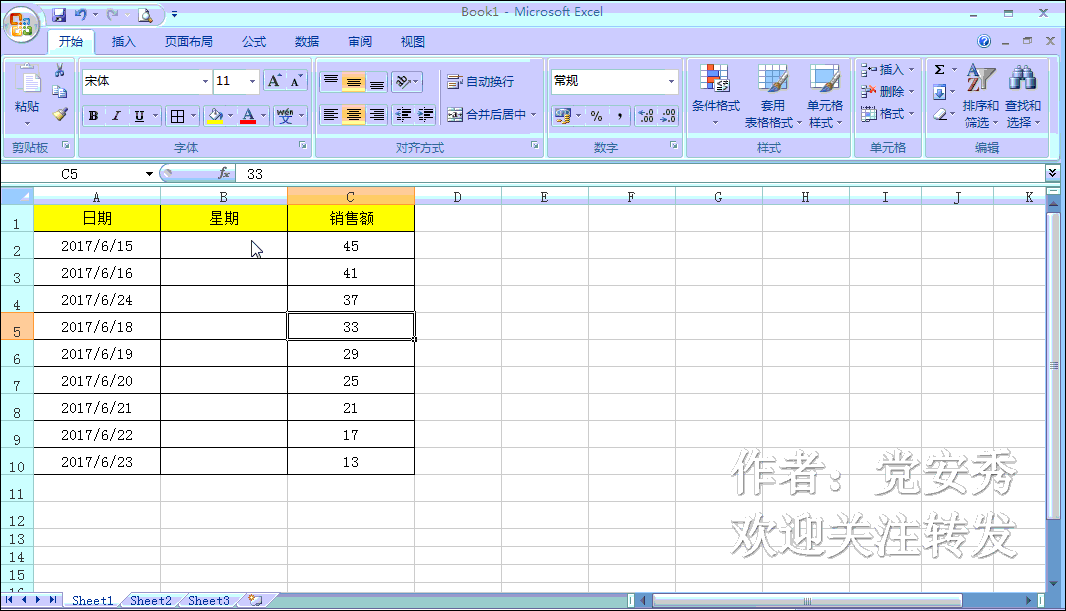The height and width of the screenshot is (611, 1066).
Task: Open 套用表格格式 table styles menu
Action: [x=772, y=96]
